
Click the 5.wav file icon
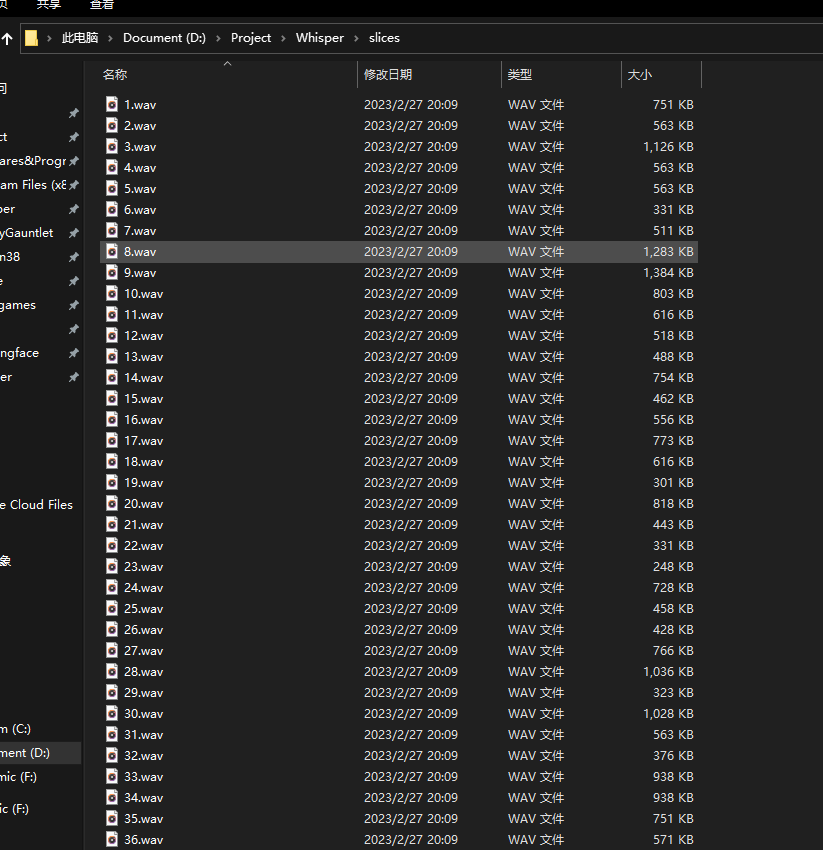click(112, 189)
